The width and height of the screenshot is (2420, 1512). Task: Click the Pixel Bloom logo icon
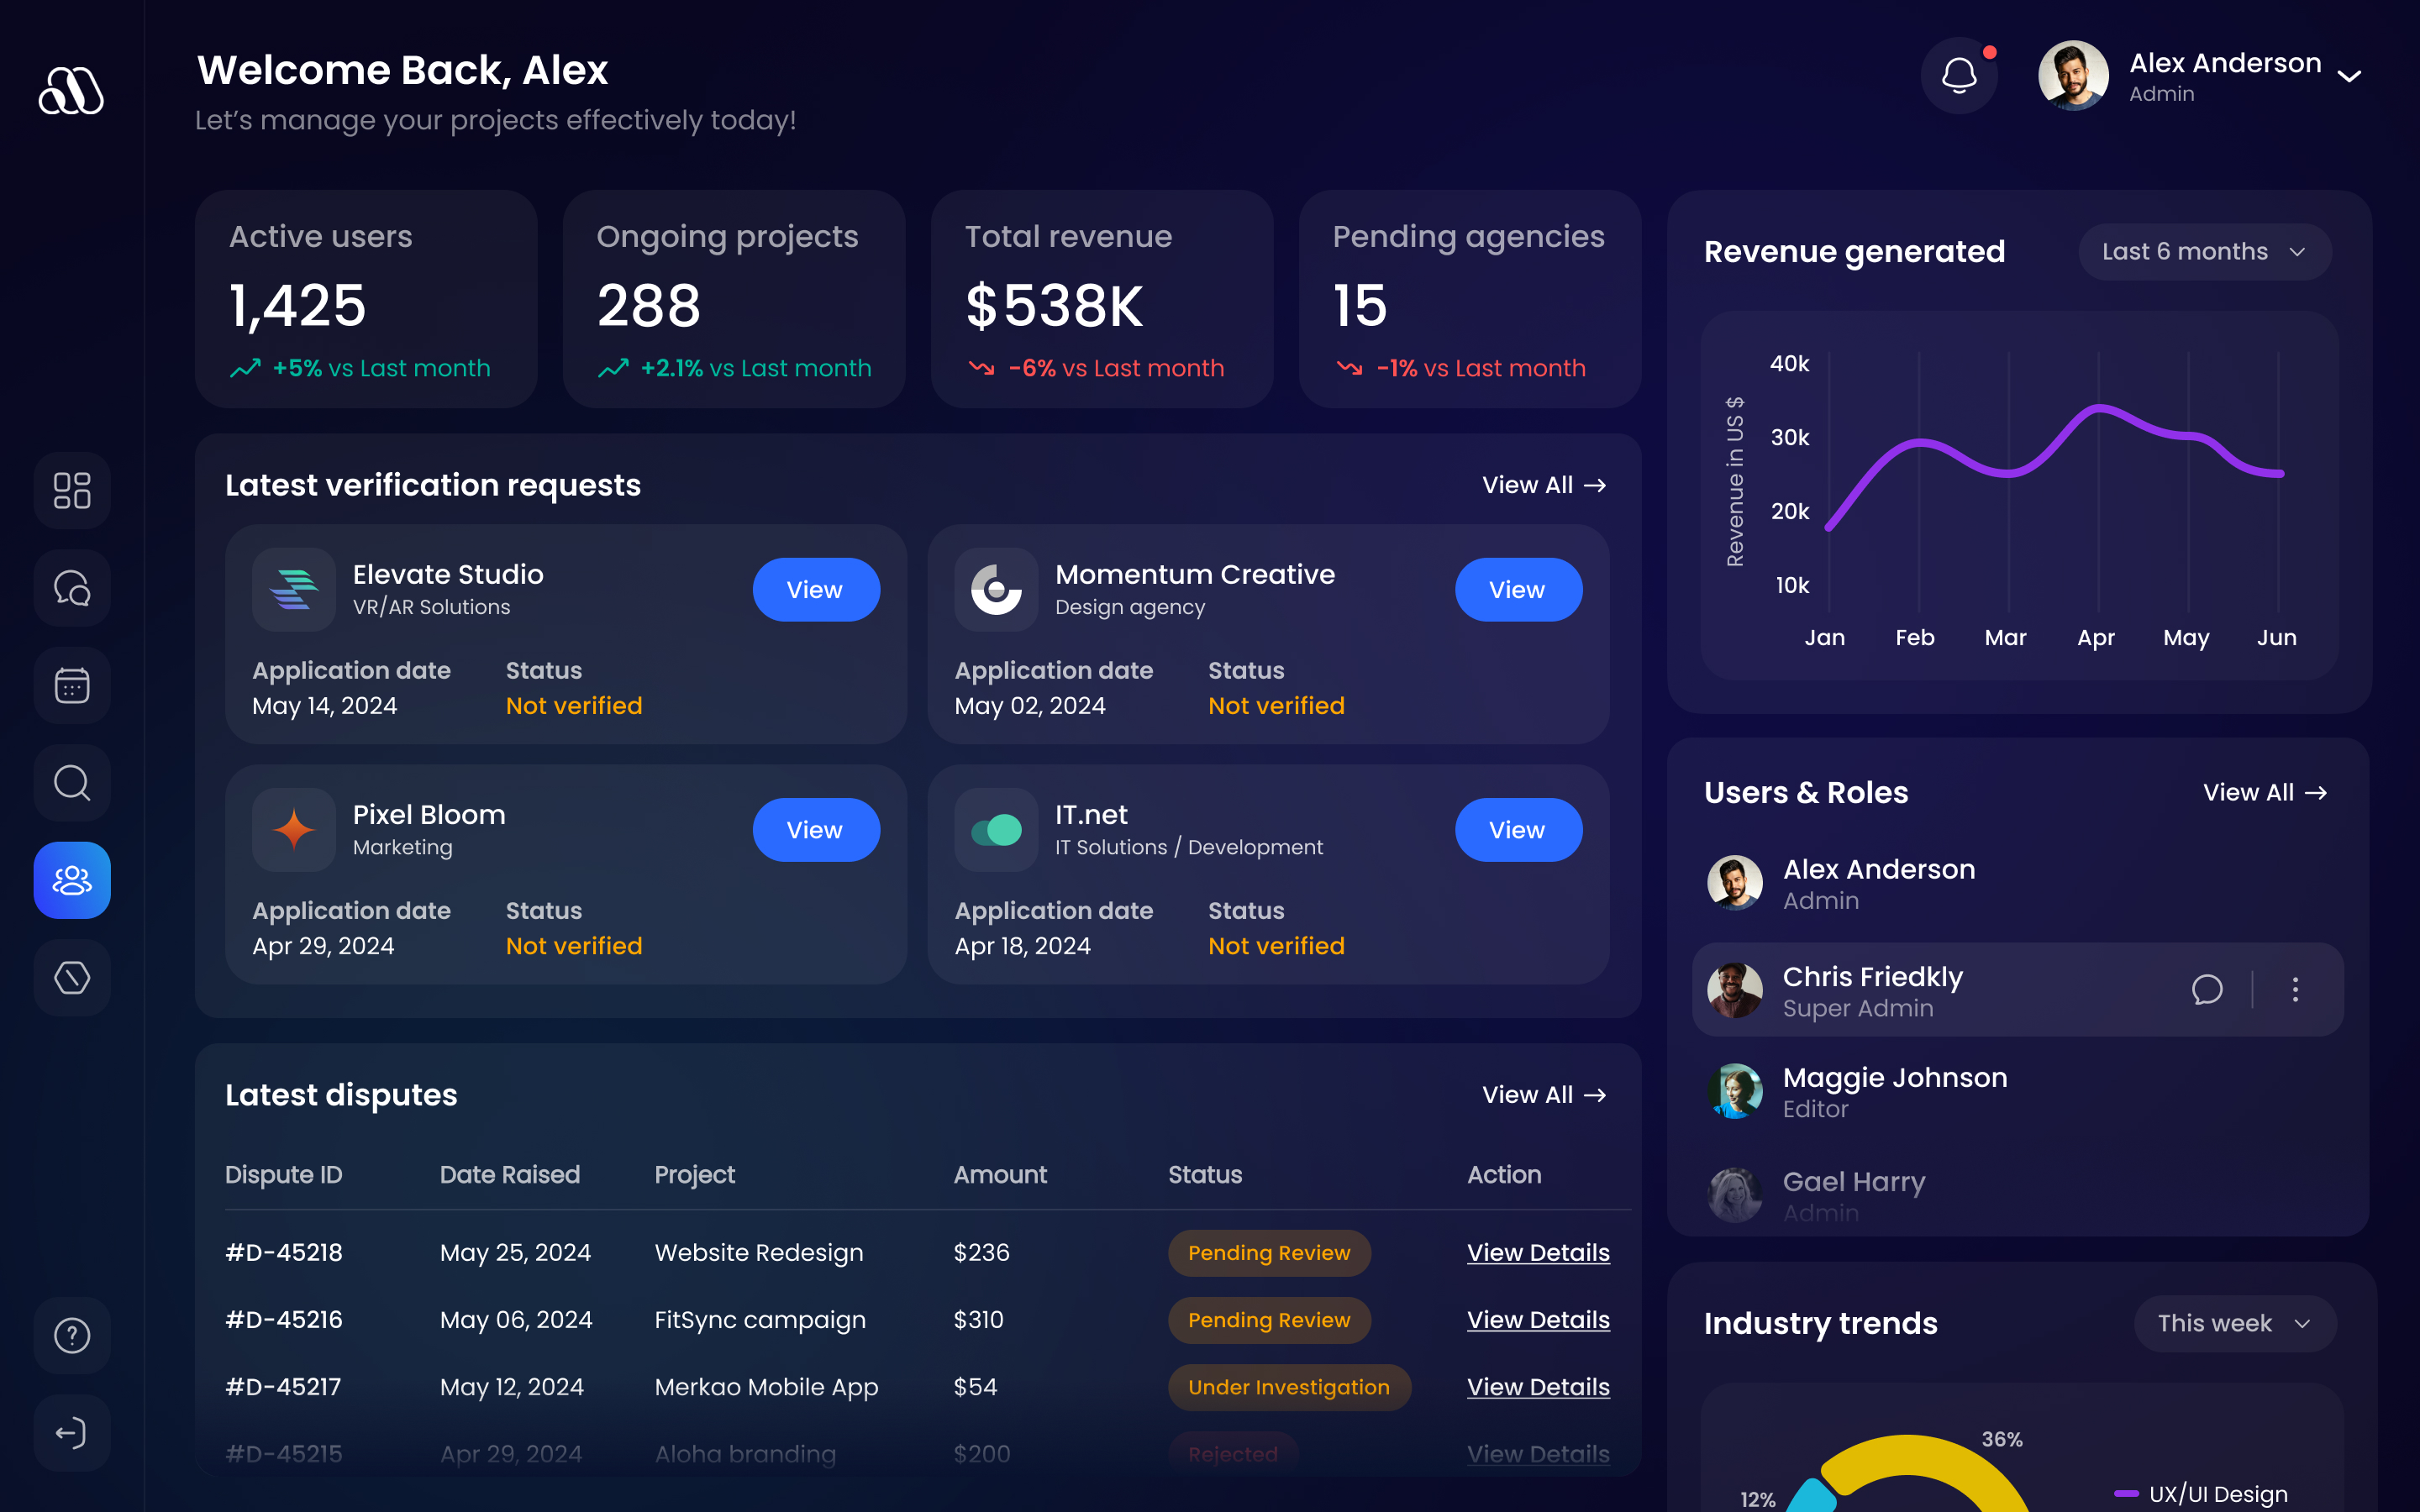pos(294,829)
